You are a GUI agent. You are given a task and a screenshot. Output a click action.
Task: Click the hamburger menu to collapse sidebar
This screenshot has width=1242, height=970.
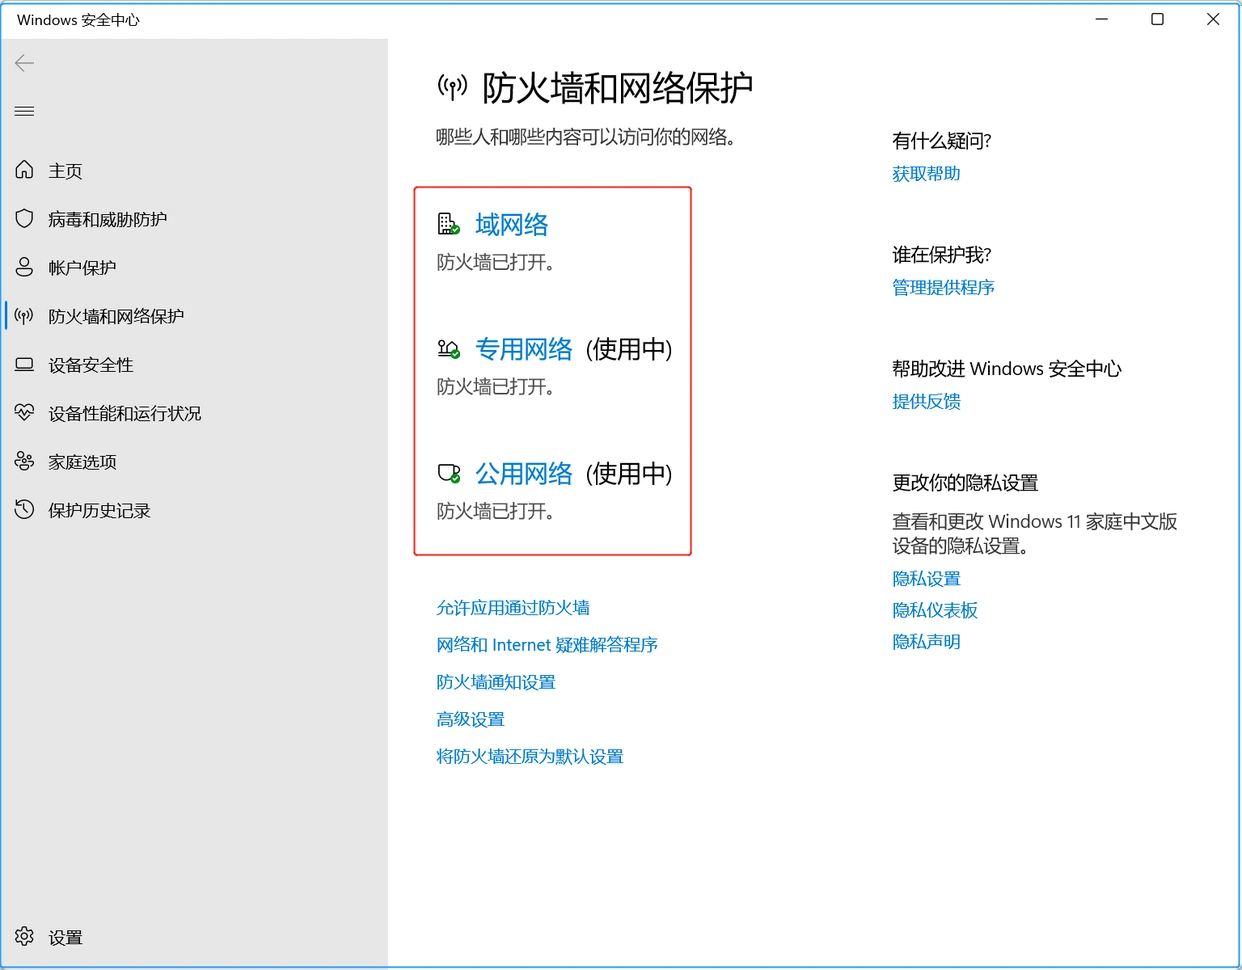[24, 111]
